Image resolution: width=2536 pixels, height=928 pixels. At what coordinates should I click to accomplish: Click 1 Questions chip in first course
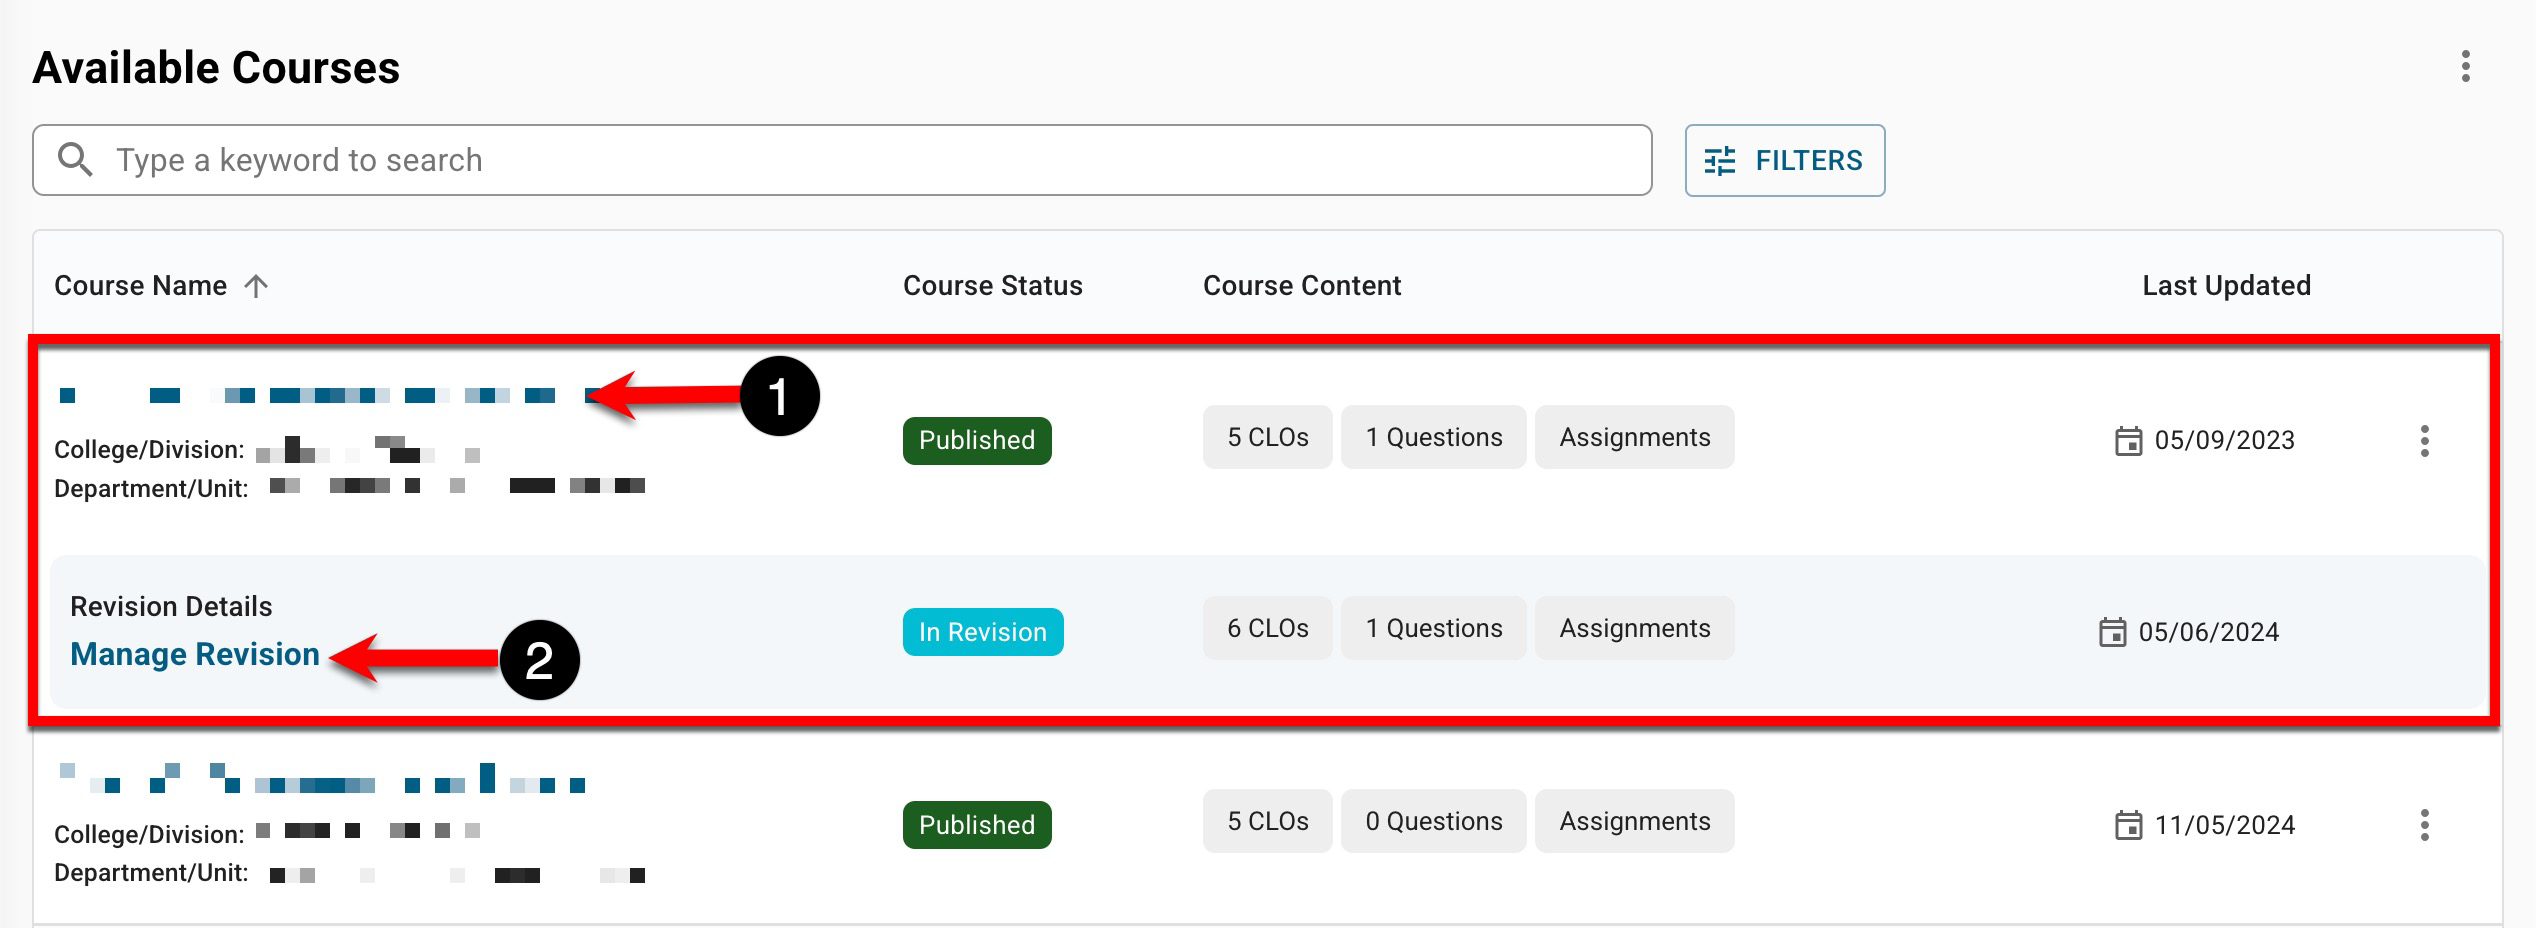1433,437
